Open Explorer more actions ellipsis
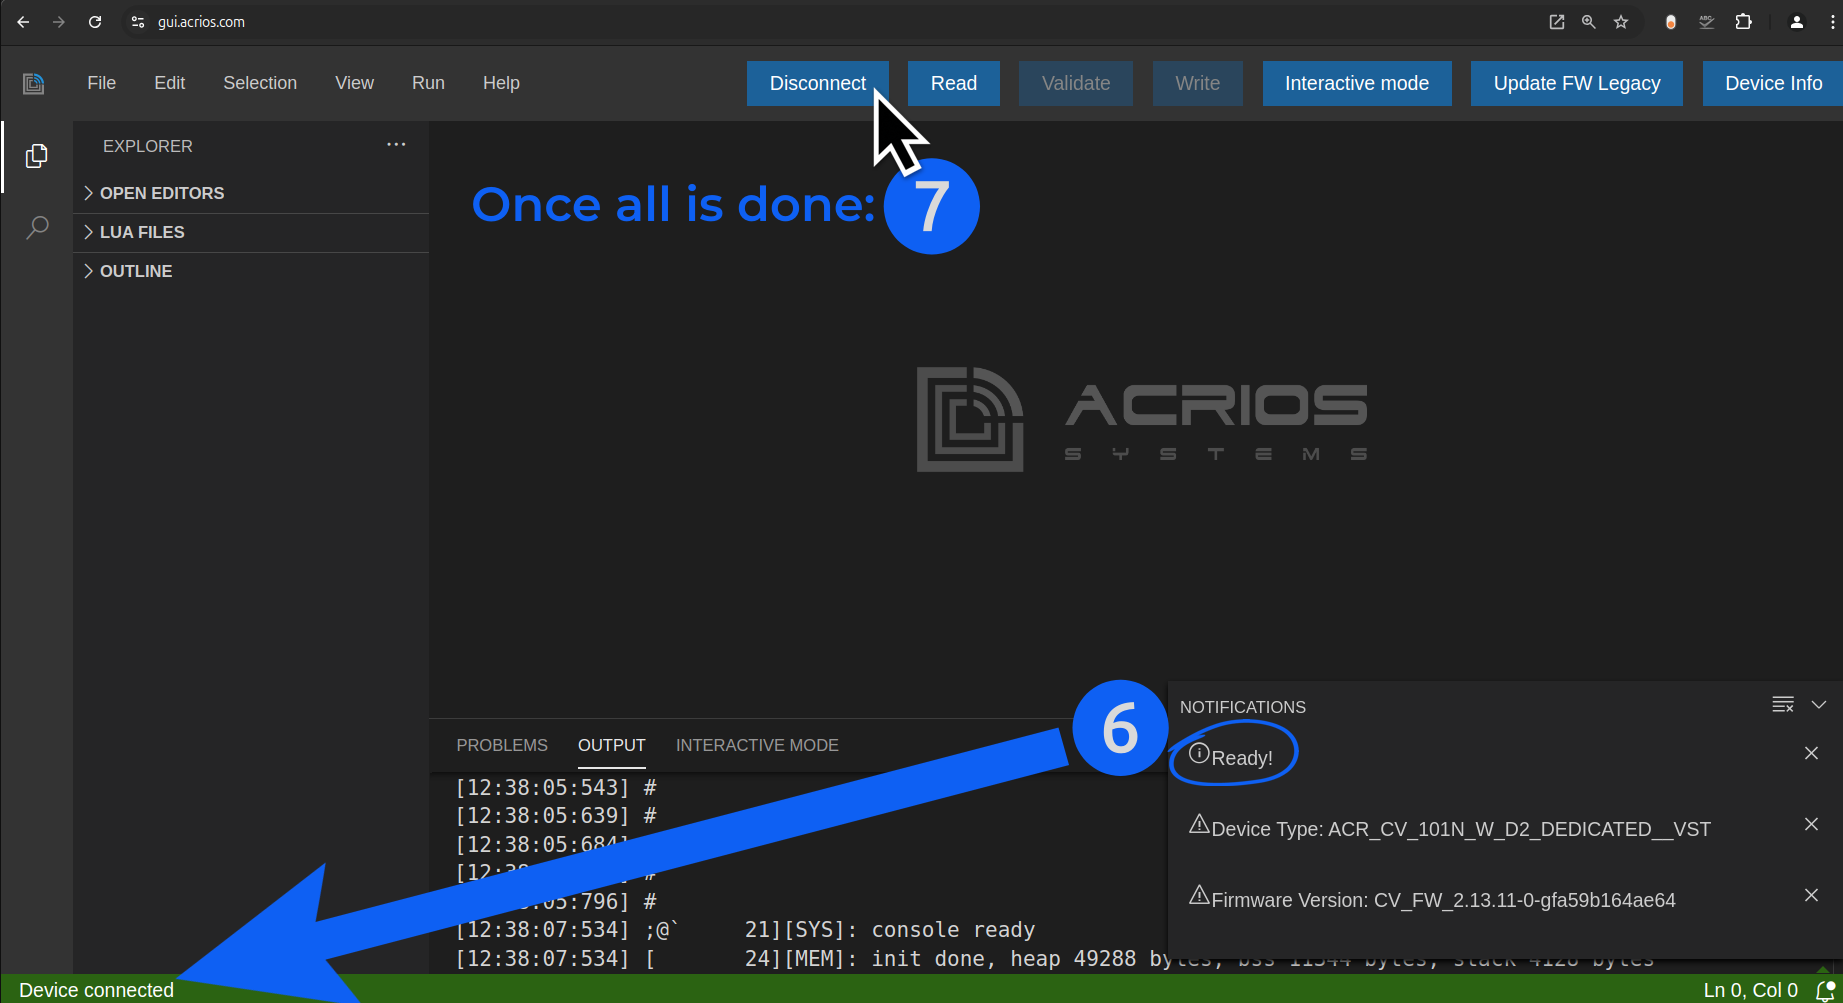 396,145
